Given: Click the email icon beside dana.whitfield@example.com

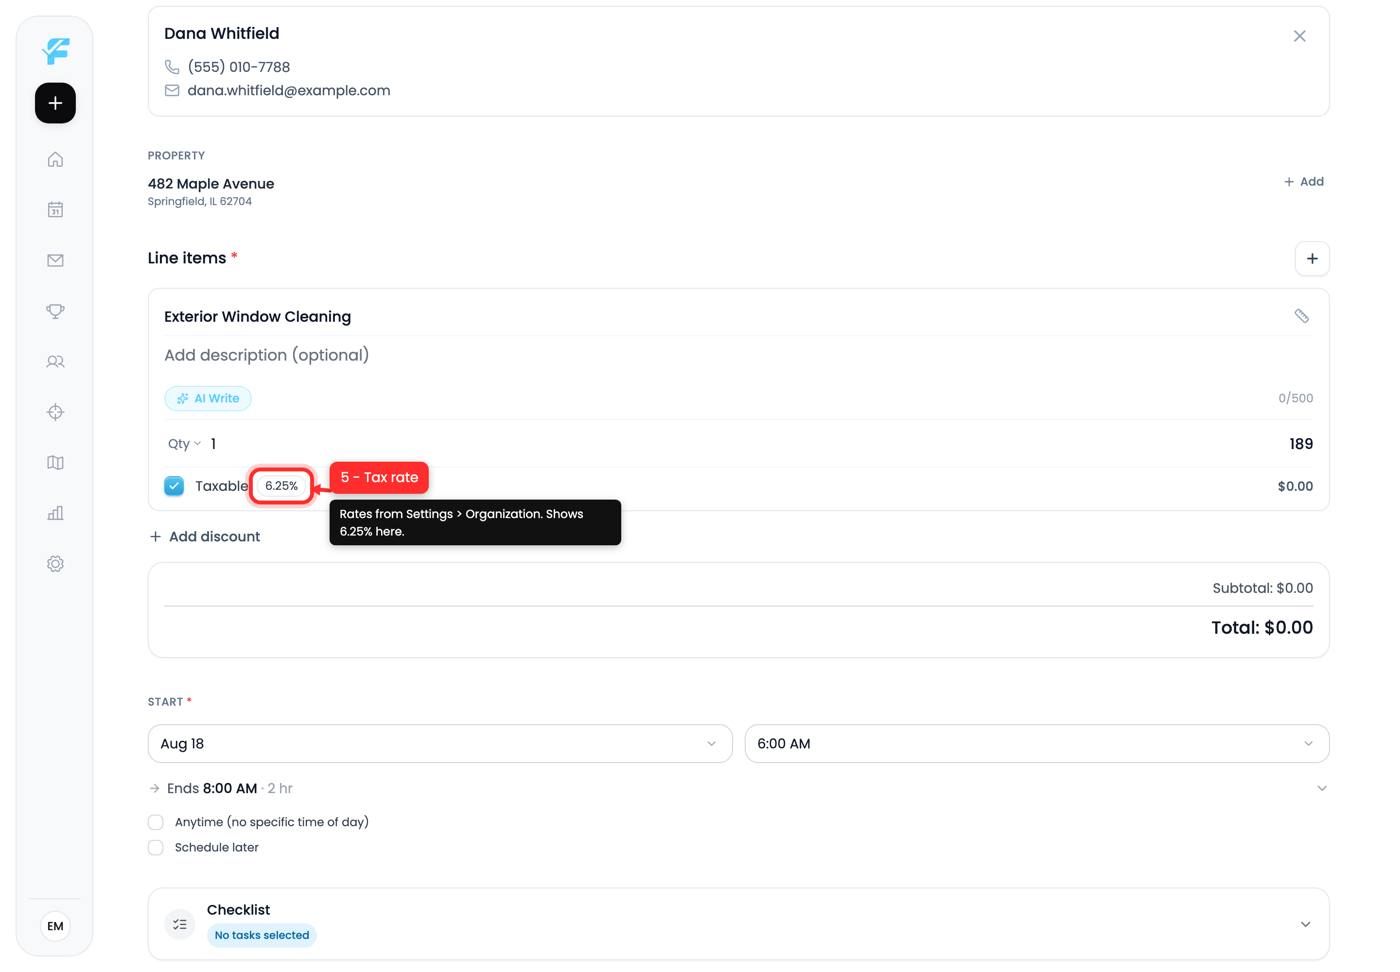Looking at the screenshot, I should (172, 90).
